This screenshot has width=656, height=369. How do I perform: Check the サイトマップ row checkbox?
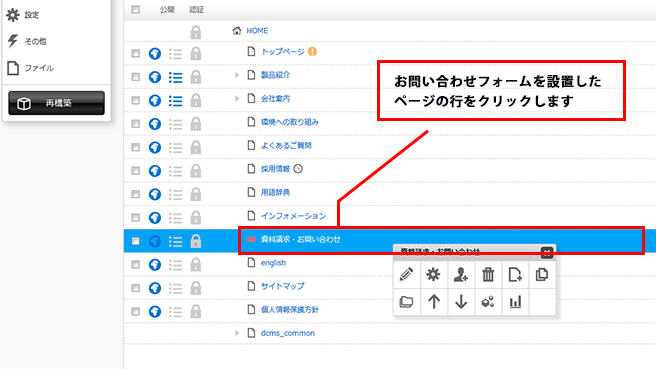pyautogui.click(x=136, y=288)
